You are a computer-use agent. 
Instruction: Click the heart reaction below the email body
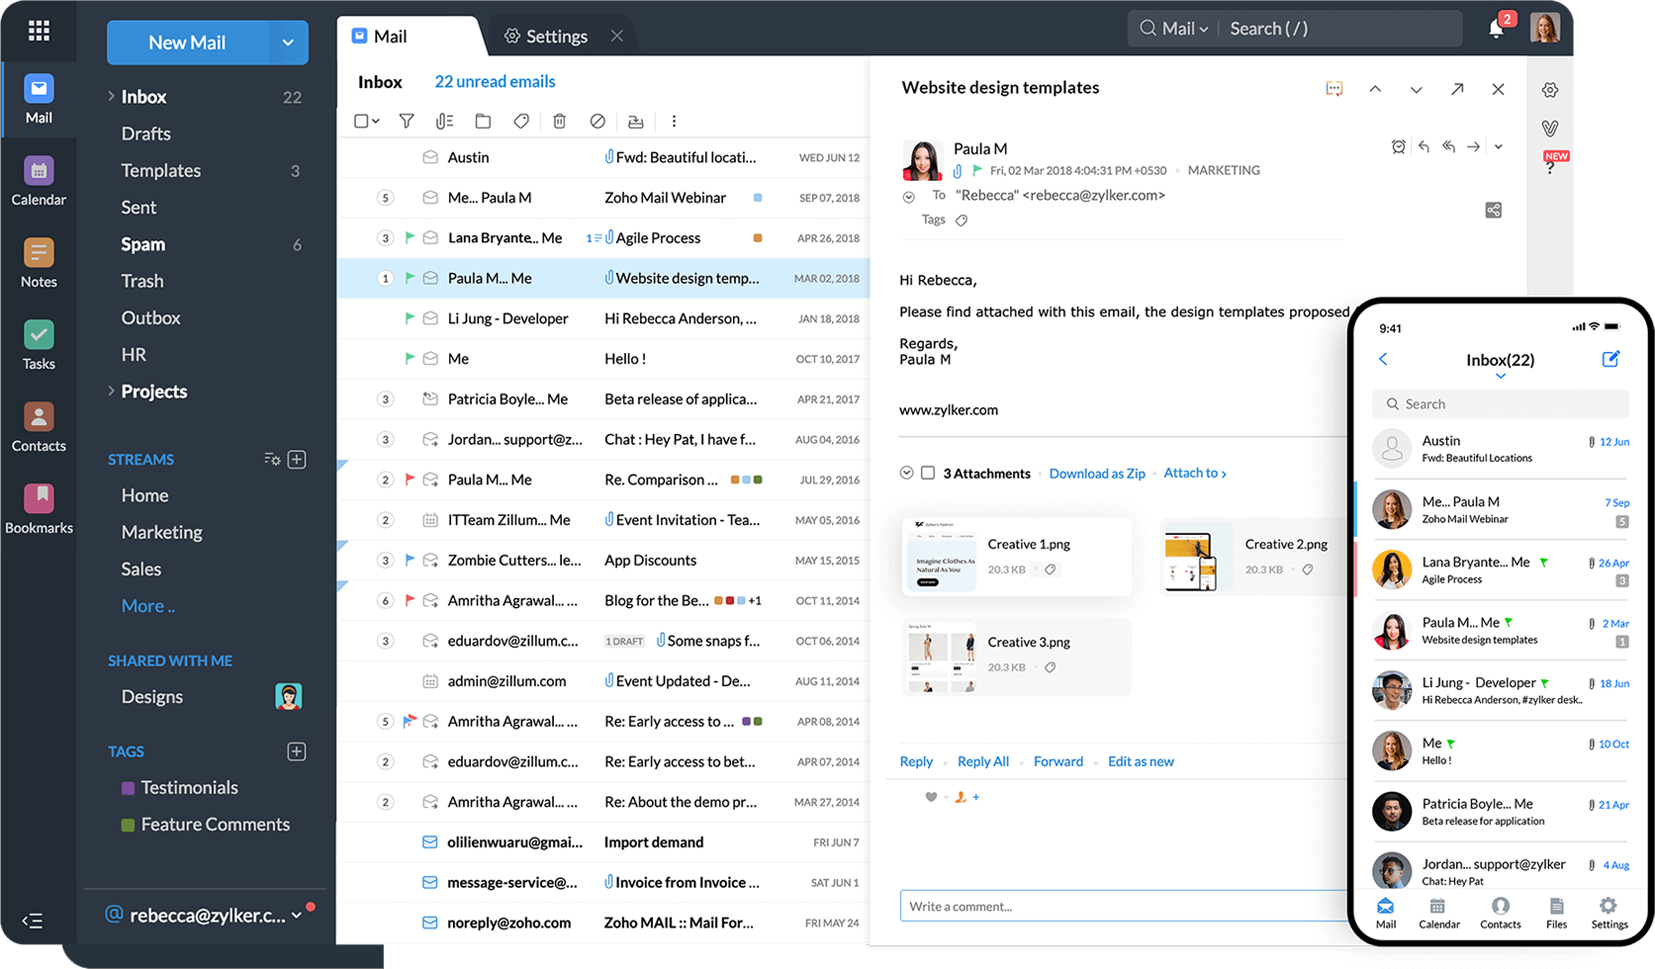(930, 797)
